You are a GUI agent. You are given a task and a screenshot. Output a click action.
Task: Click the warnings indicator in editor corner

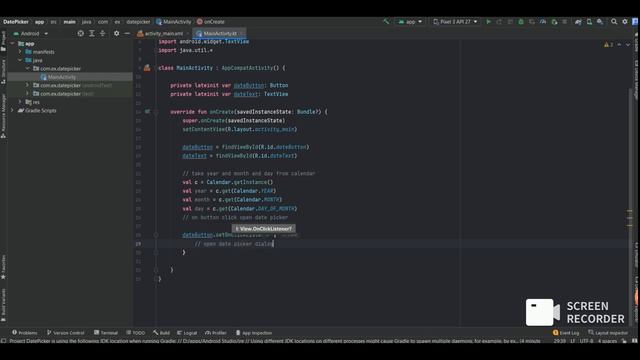(x=608, y=45)
